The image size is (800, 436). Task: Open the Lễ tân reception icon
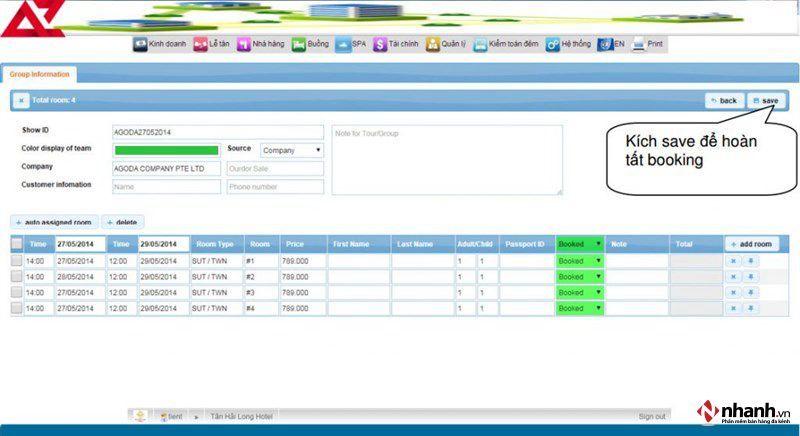click(x=200, y=44)
